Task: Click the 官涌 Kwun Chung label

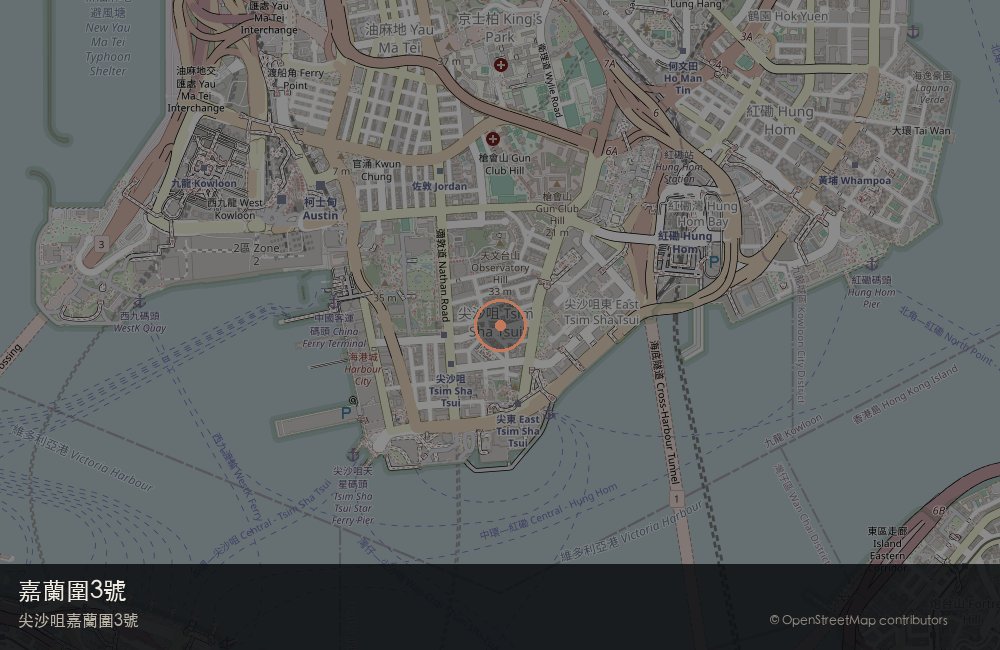Action: click(376, 170)
